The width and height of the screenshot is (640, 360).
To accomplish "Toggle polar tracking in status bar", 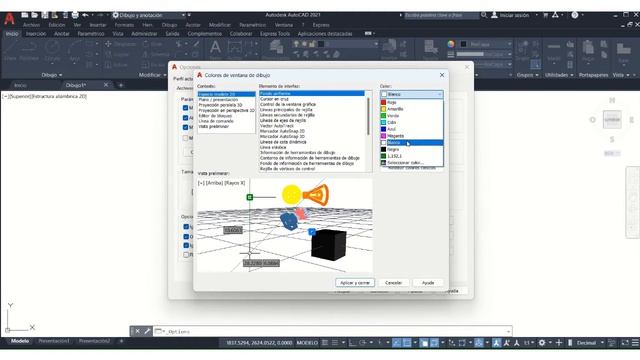I will 363,343.
